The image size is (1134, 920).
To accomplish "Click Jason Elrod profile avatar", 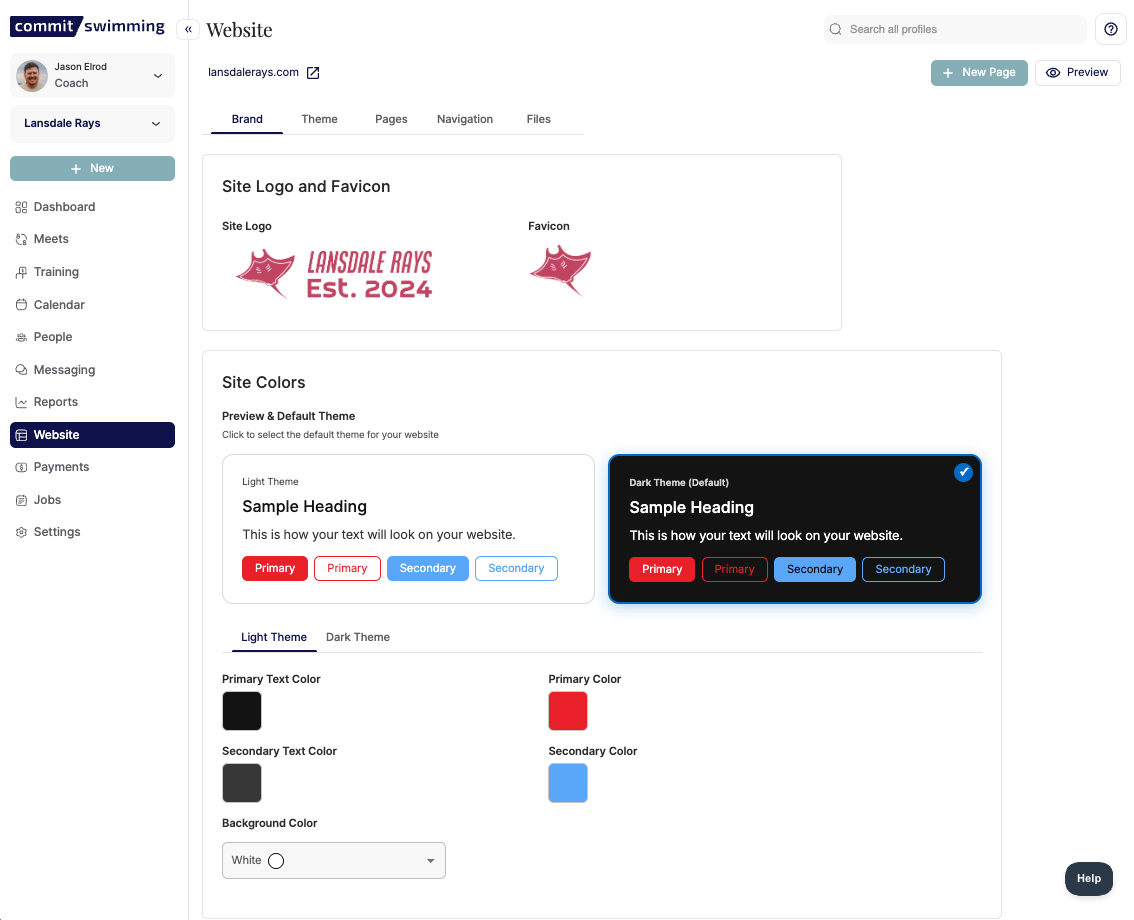I will coord(32,75).
